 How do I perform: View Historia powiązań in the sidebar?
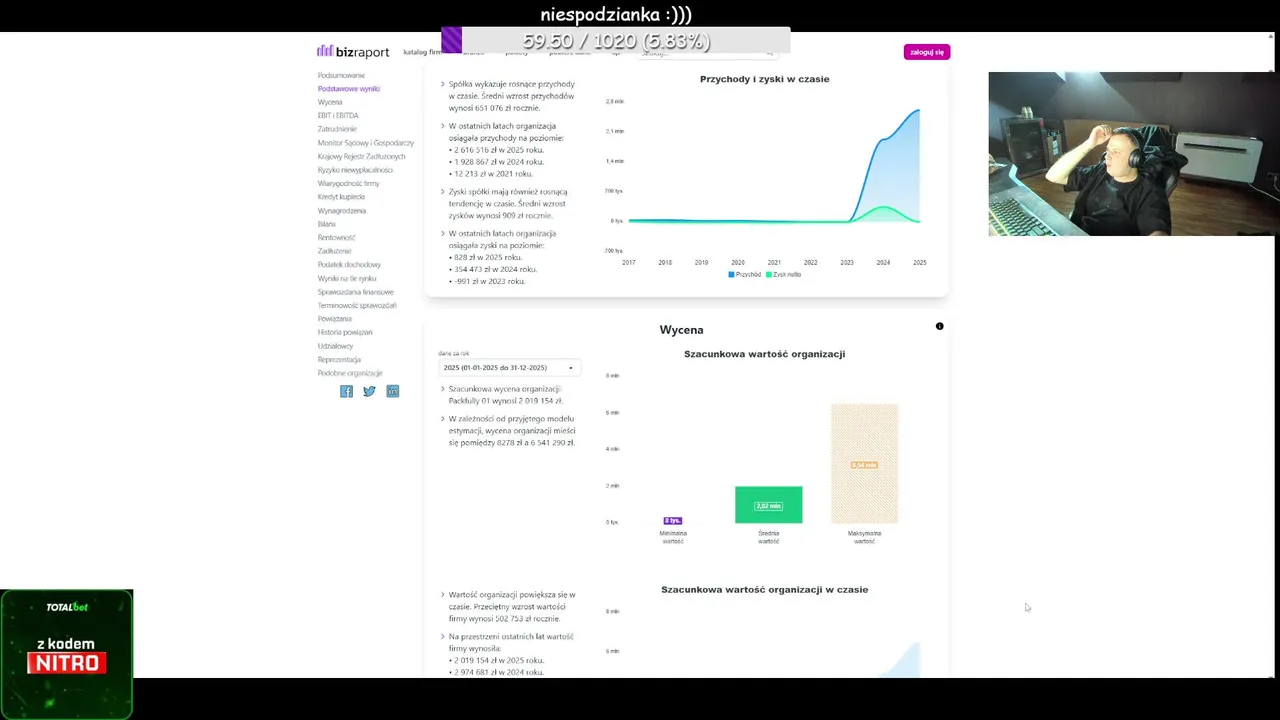pyautogui.click(x=345, y=332)
